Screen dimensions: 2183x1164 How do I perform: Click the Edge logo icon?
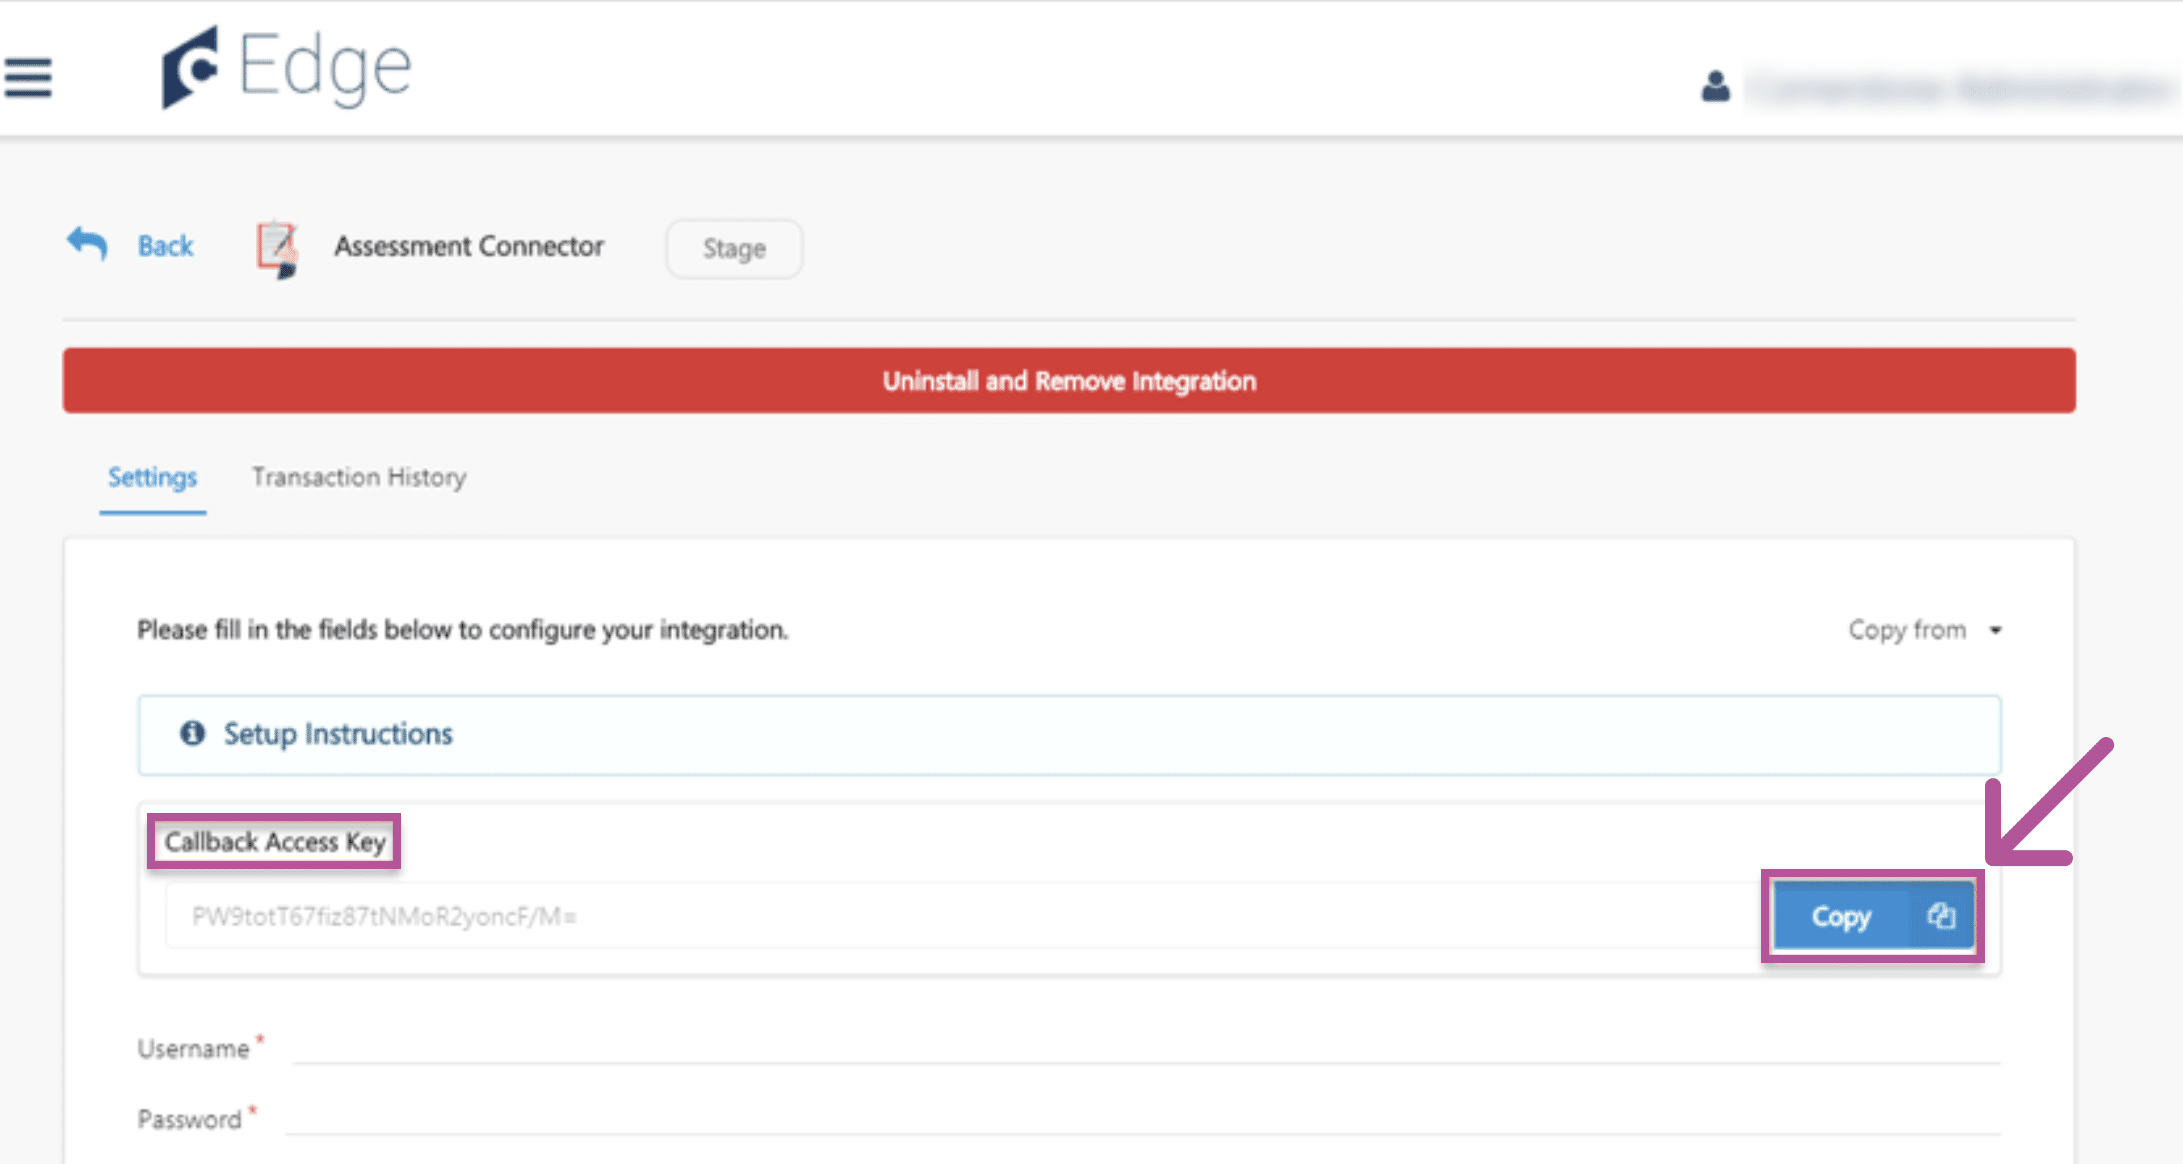190,68
